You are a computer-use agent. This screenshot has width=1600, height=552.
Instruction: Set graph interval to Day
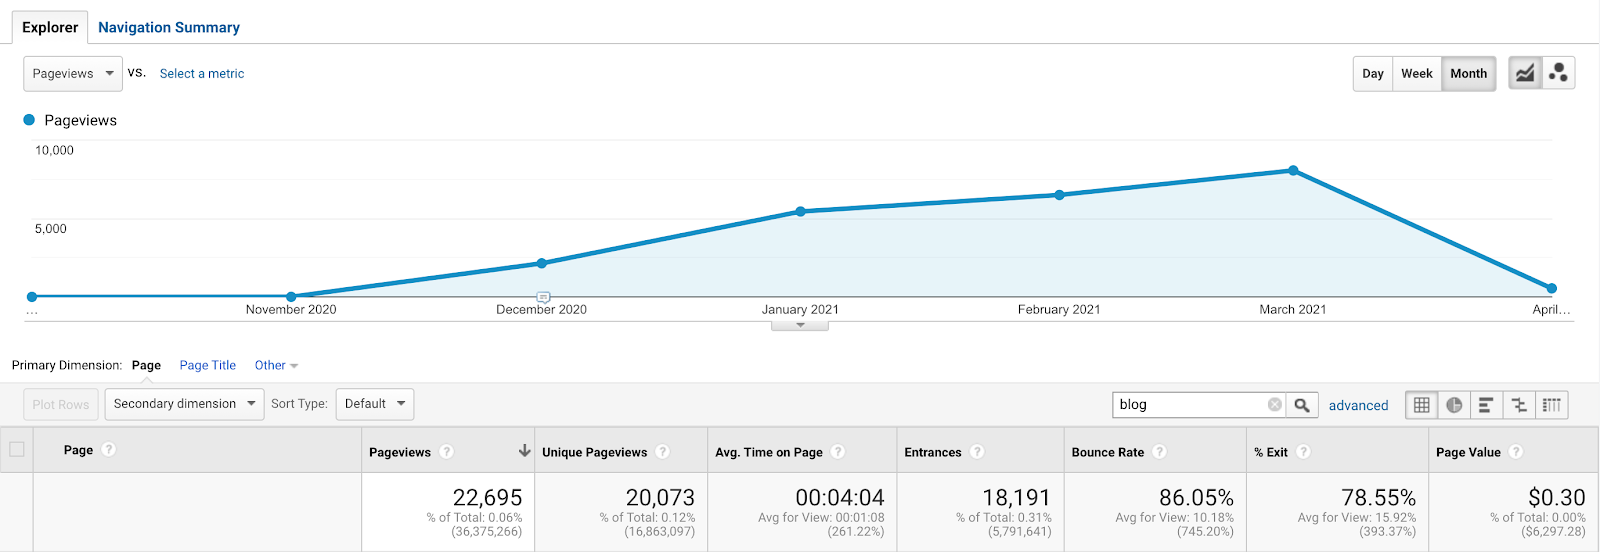(1373, 73)
